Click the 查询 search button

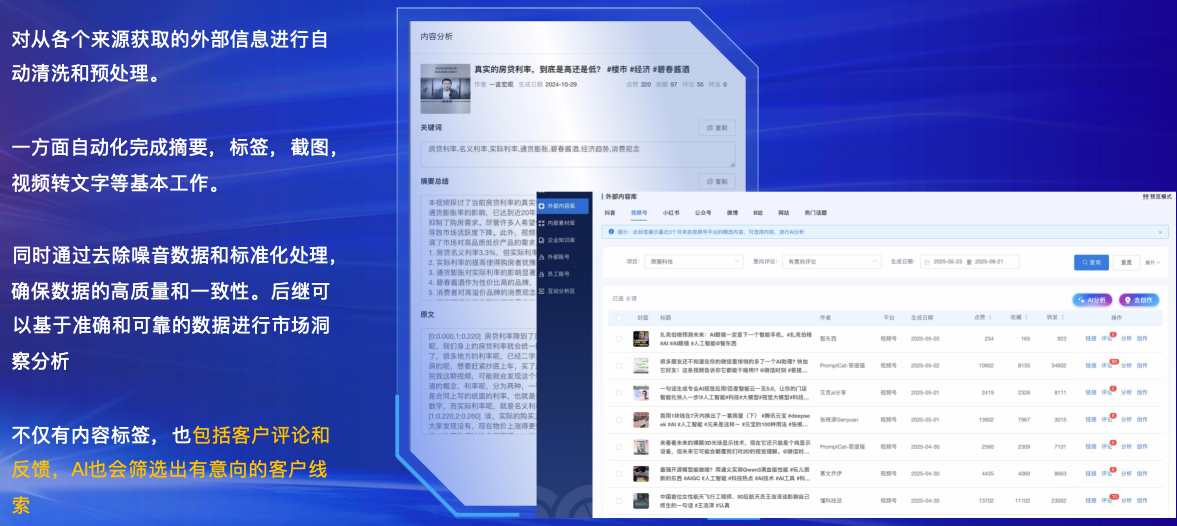coord(1091,263)
